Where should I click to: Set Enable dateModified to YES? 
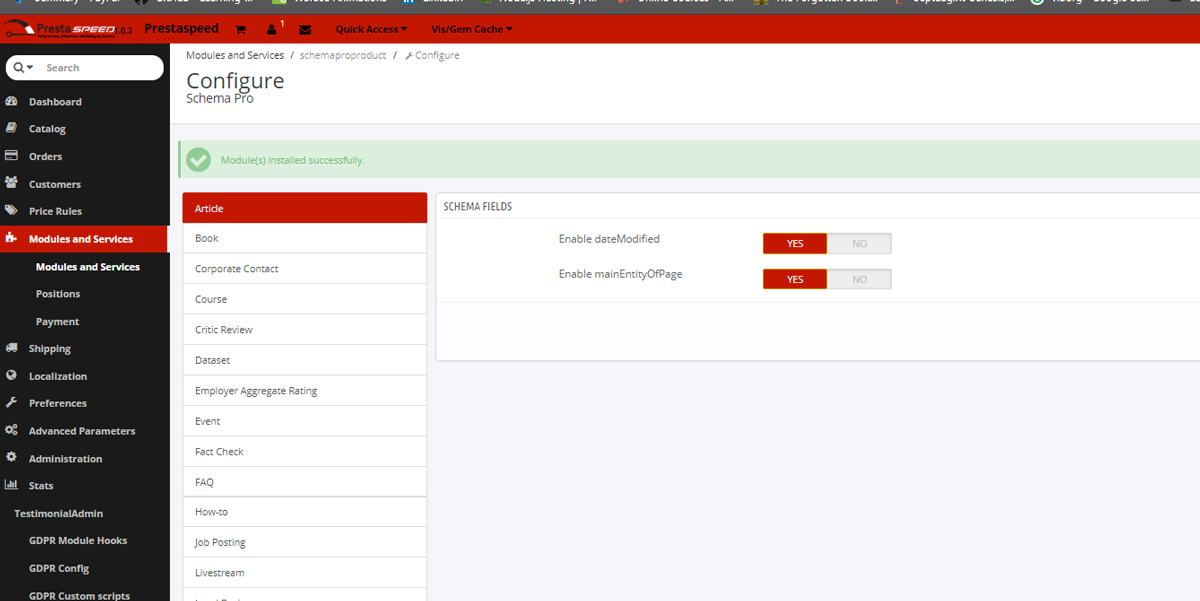coord(795,243)
